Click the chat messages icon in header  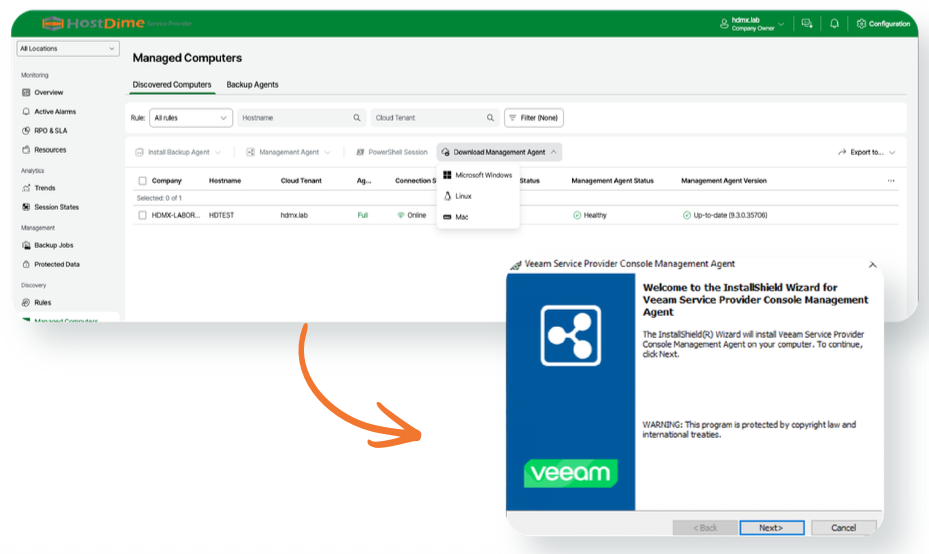(807, 24)
